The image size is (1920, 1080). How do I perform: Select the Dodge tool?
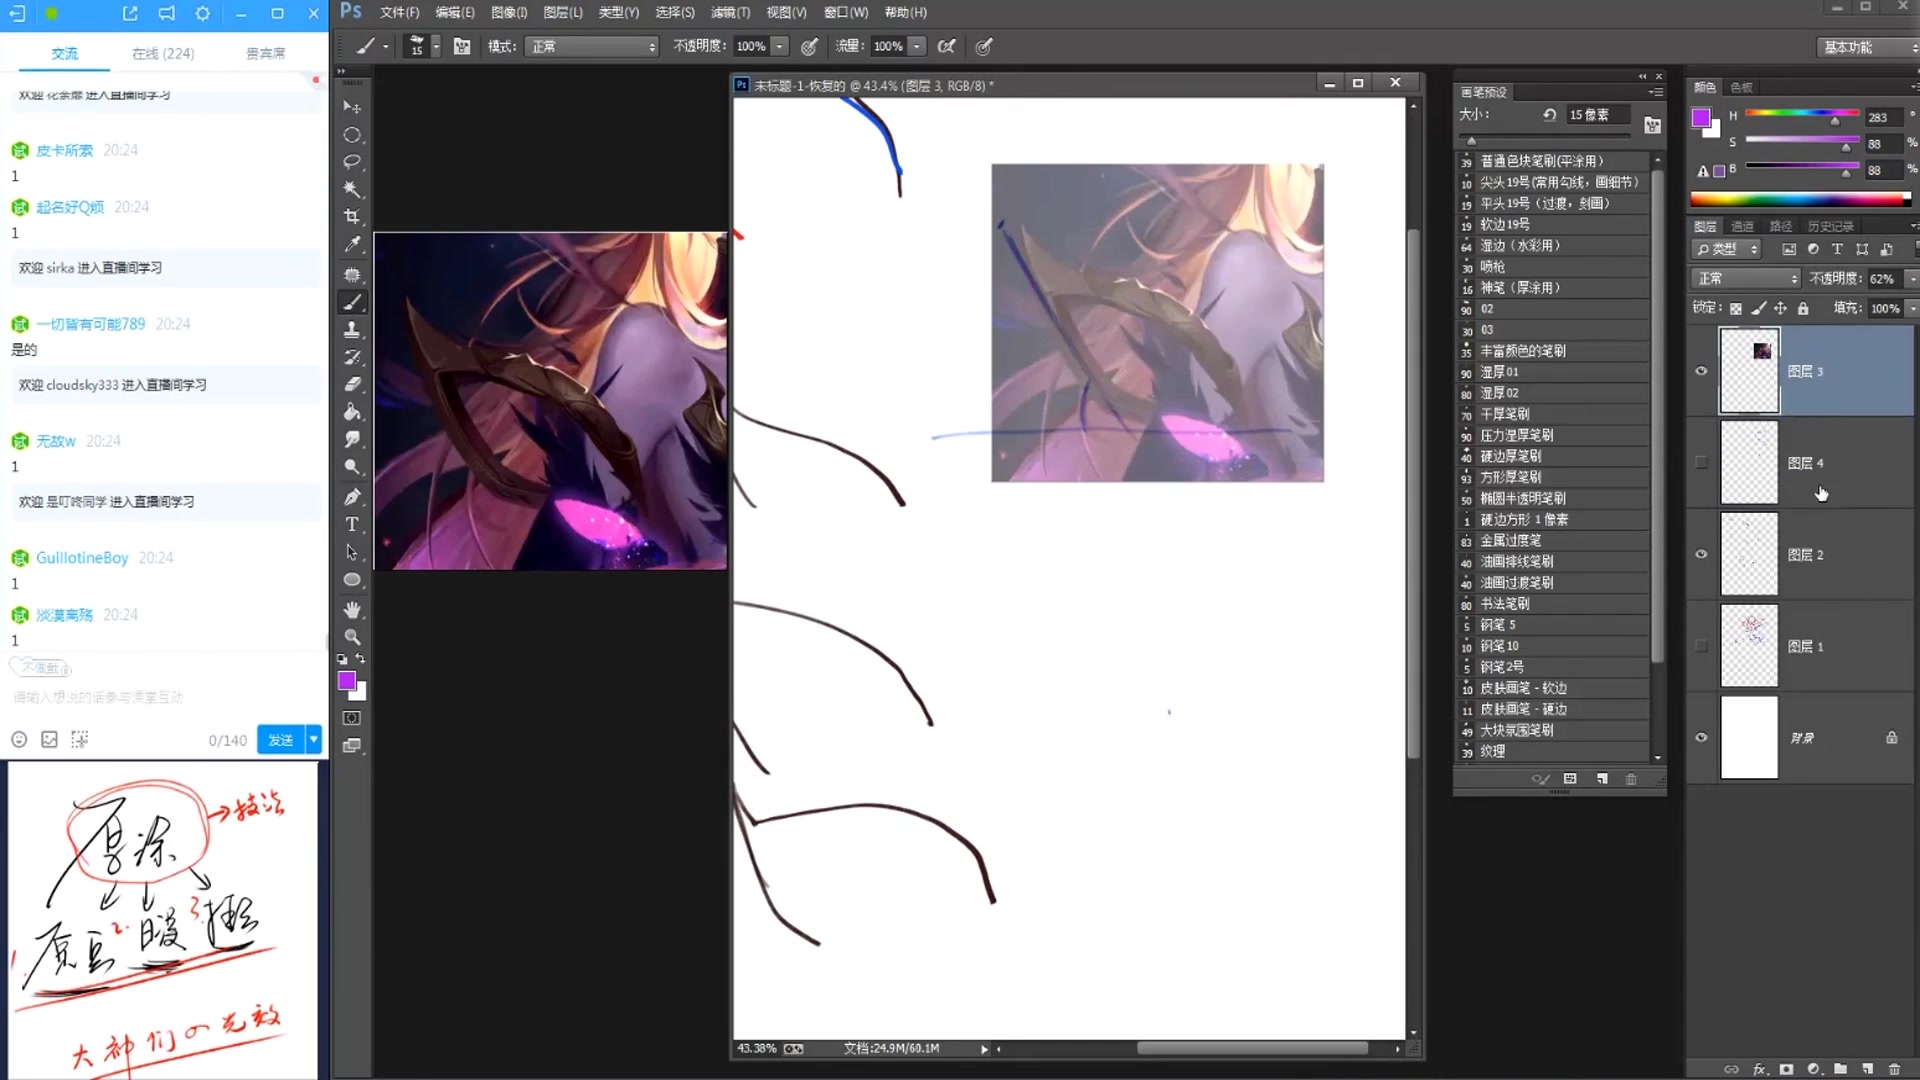tap(352, 467)
